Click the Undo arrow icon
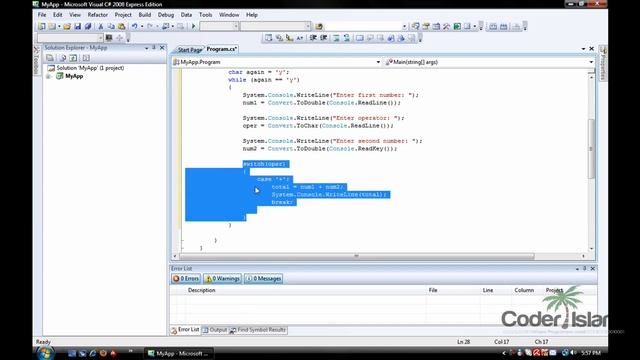 [x=134, y=27]
